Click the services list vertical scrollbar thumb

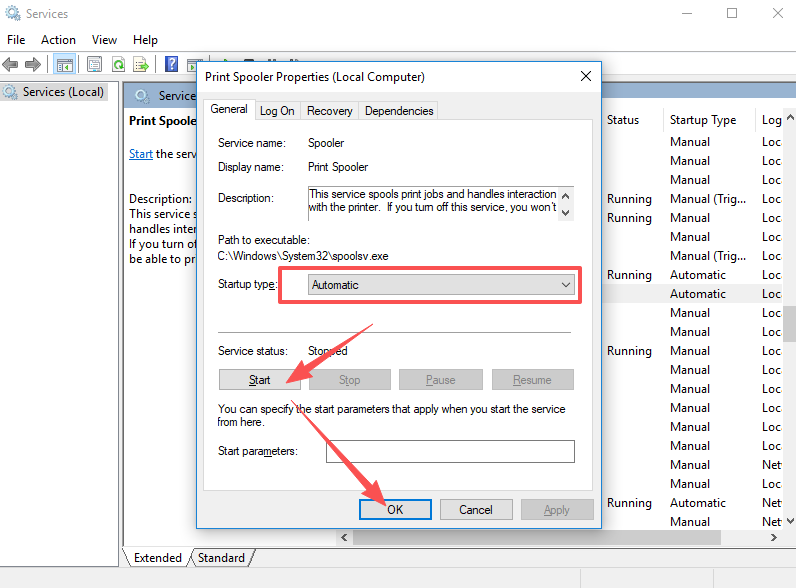click(x=790, y=323)
